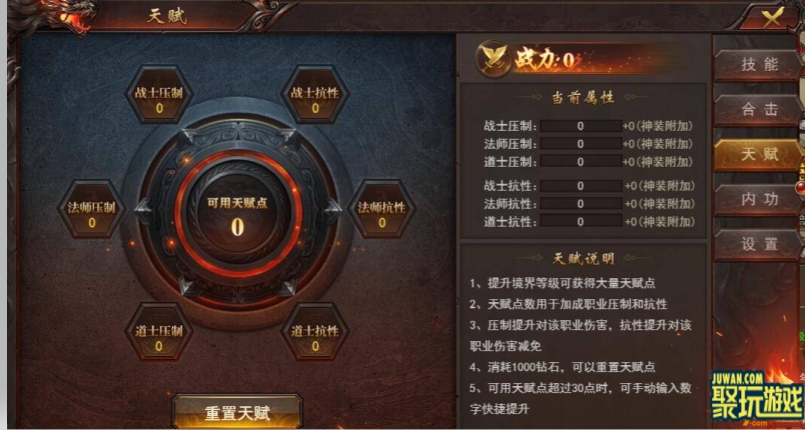The height and width of the screenshot is (430, 805).
Task: Close the 天赋 panel with the X
Action: [x=773, y=16]
